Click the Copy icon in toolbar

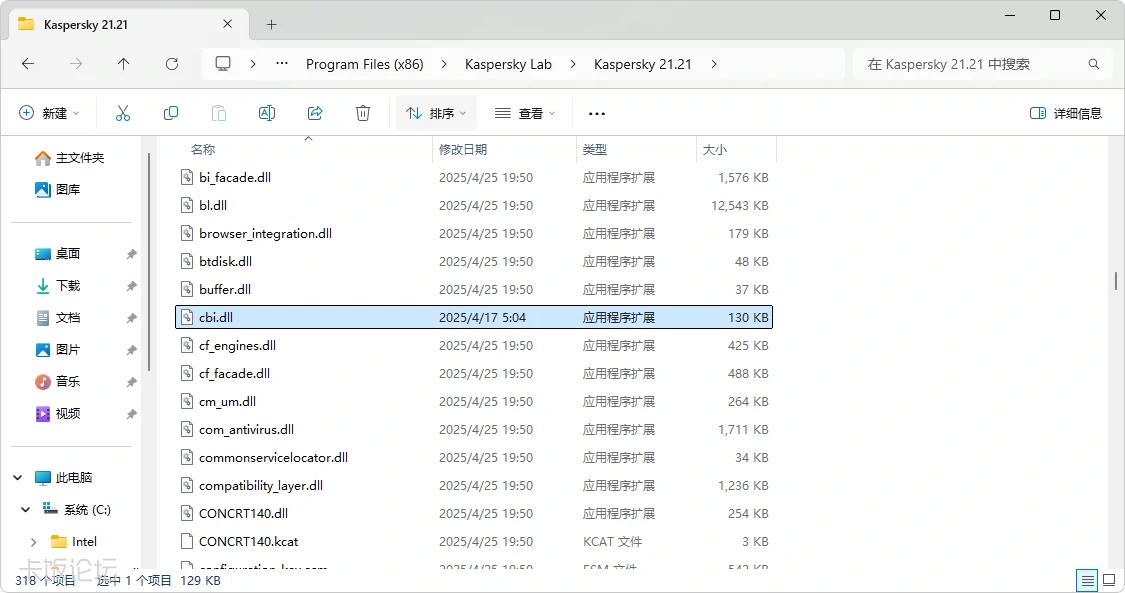(x=171, y=114)
